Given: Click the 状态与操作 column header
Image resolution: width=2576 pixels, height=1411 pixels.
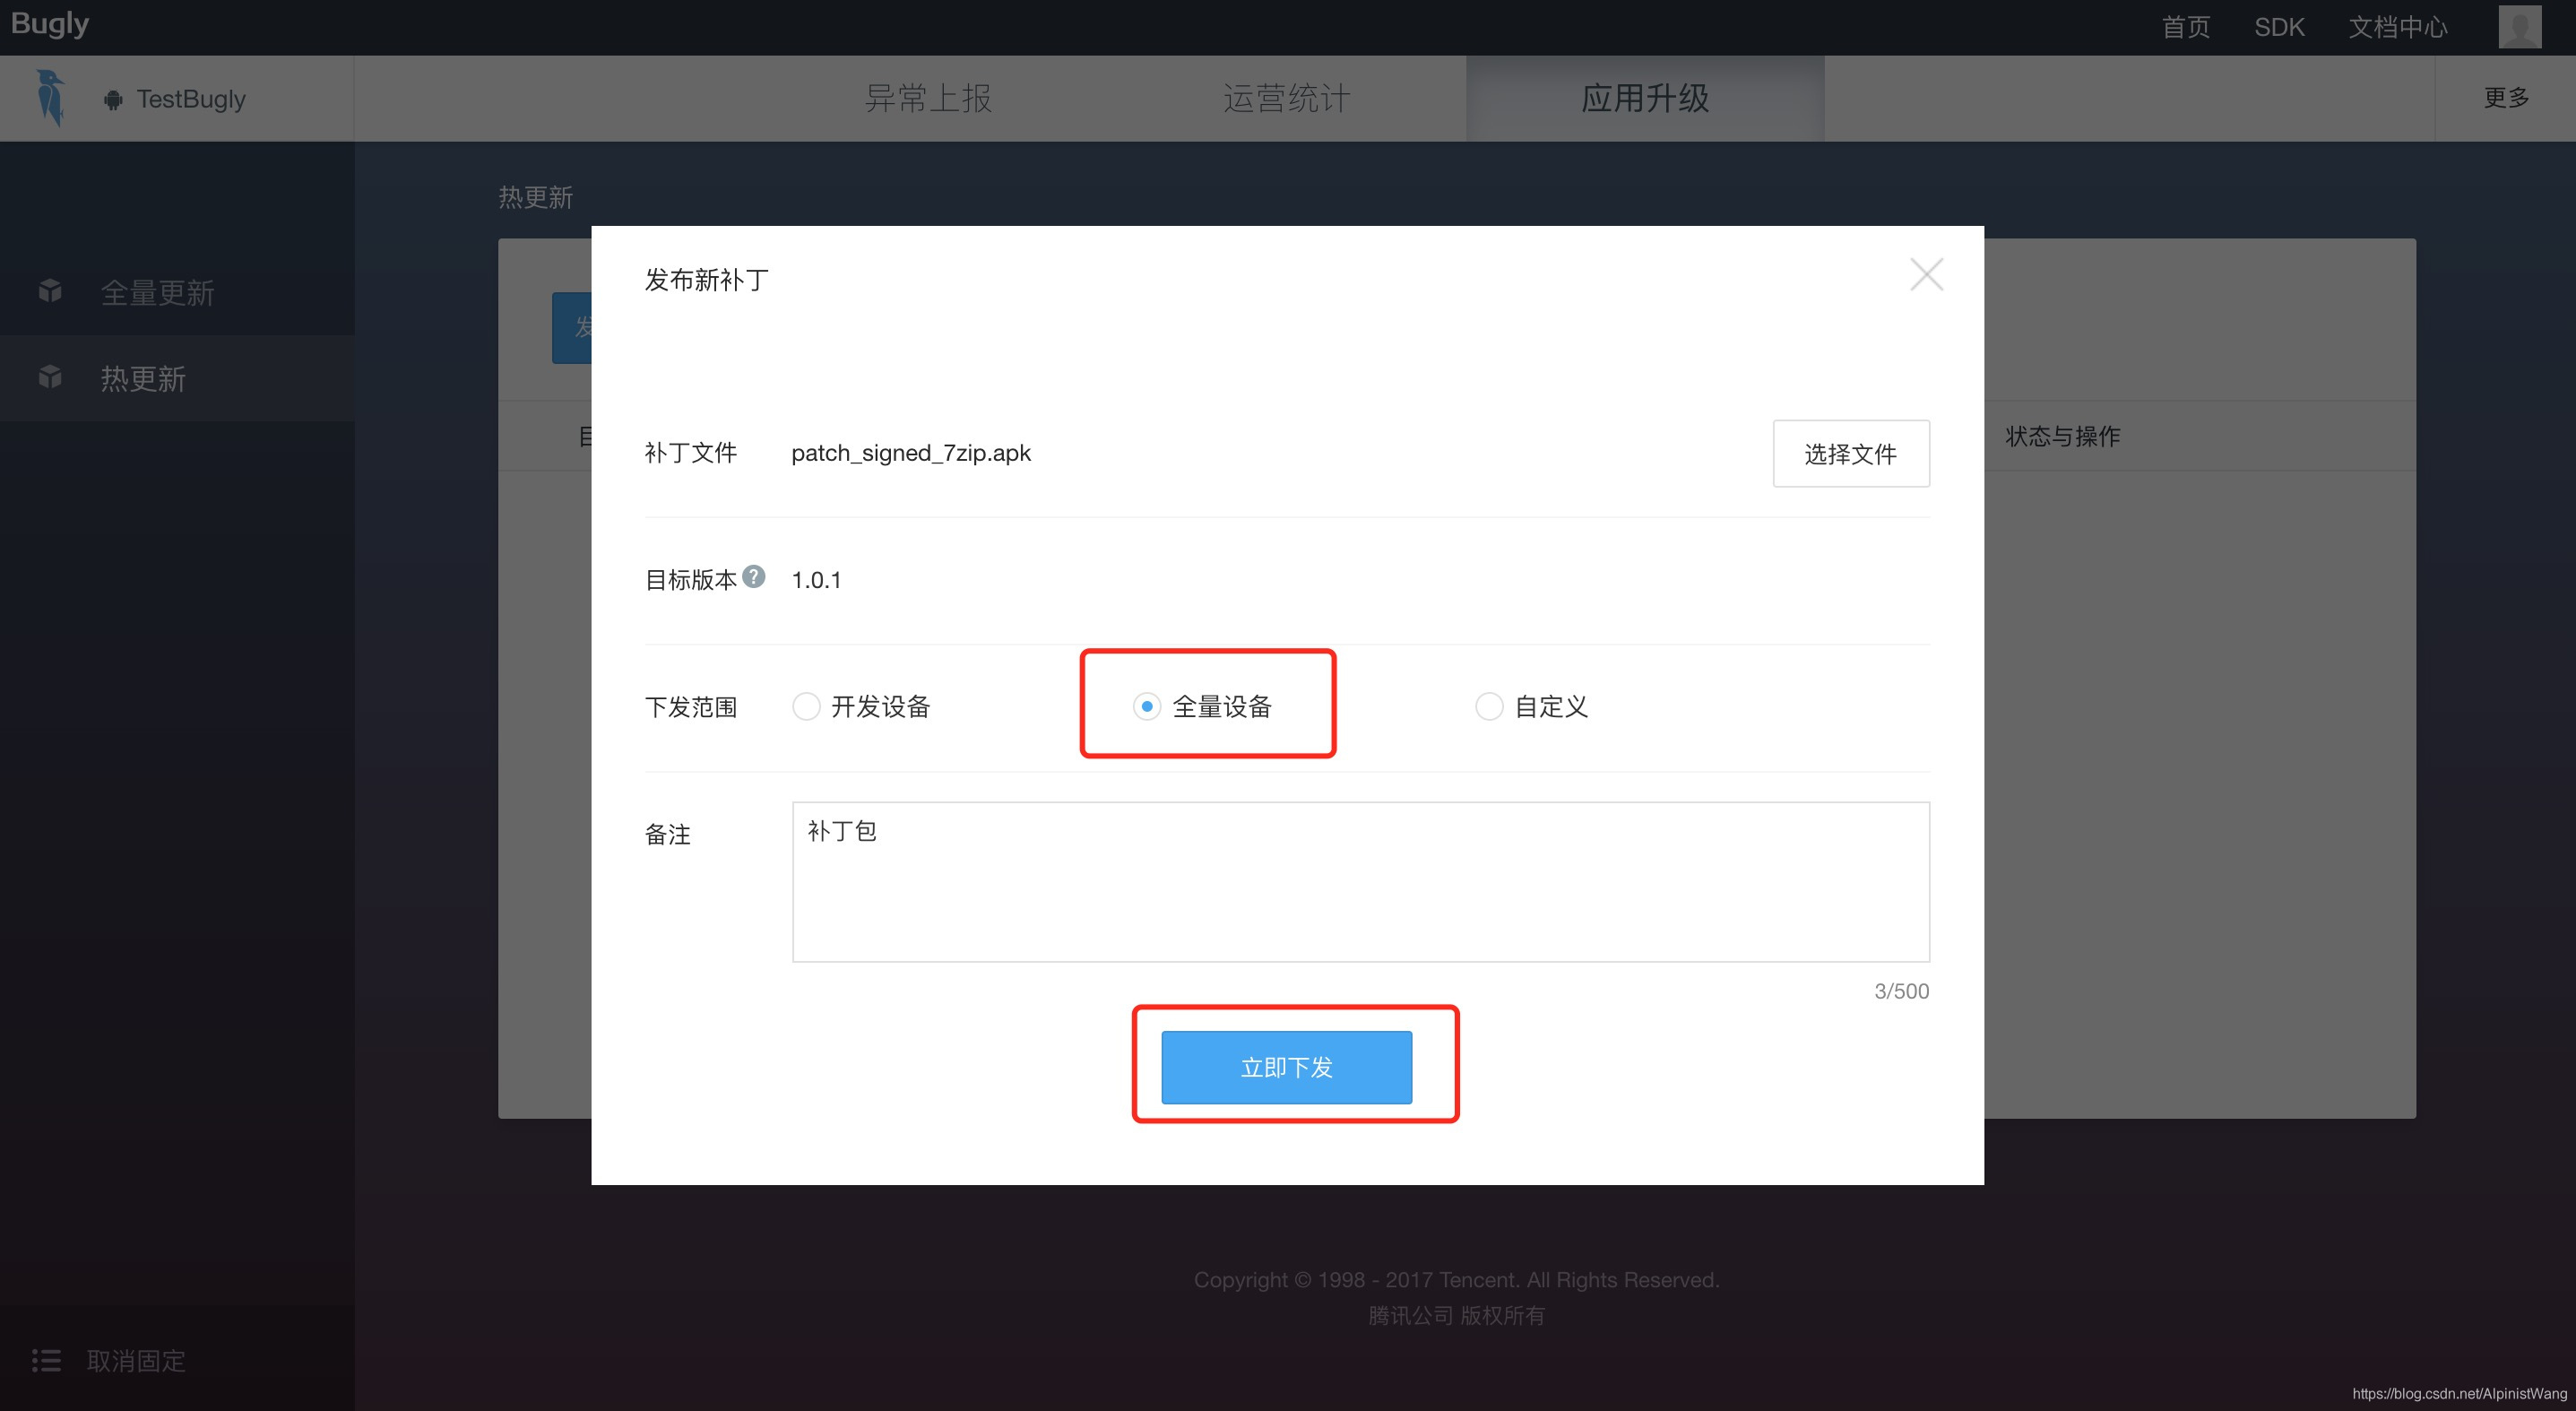Looking at the screenshot, I should [x=2062, y=436].
